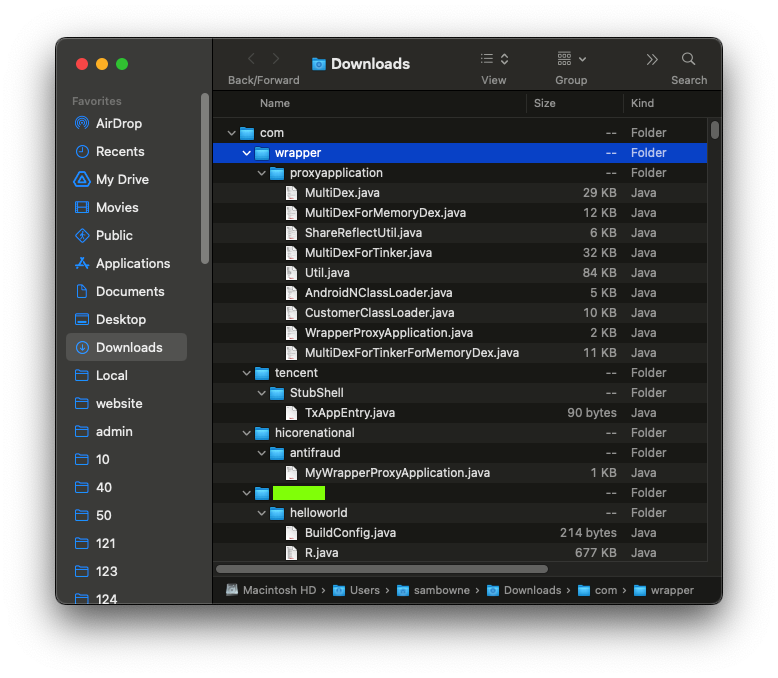This screenshot has height=678, width=778.
Task: Collapse the proxyapplication folder
Action: tap(261, 173)
